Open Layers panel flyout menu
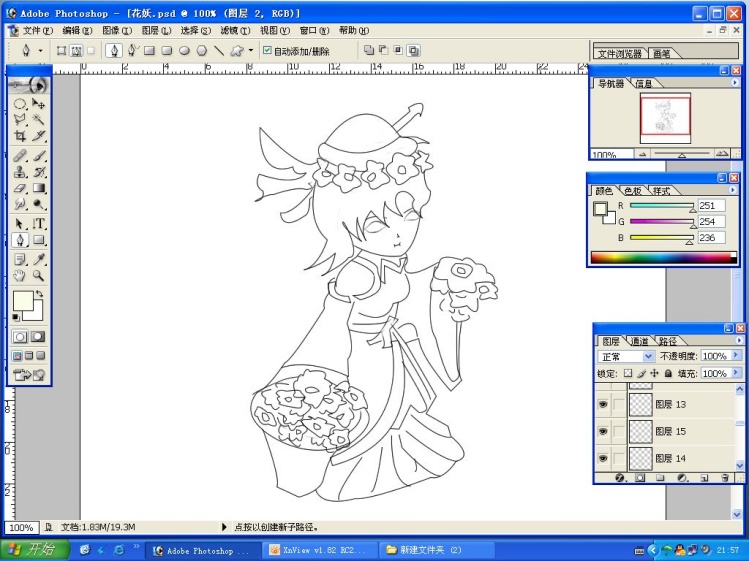The height and width of the screenshot is (561, 749). [738, 340]
